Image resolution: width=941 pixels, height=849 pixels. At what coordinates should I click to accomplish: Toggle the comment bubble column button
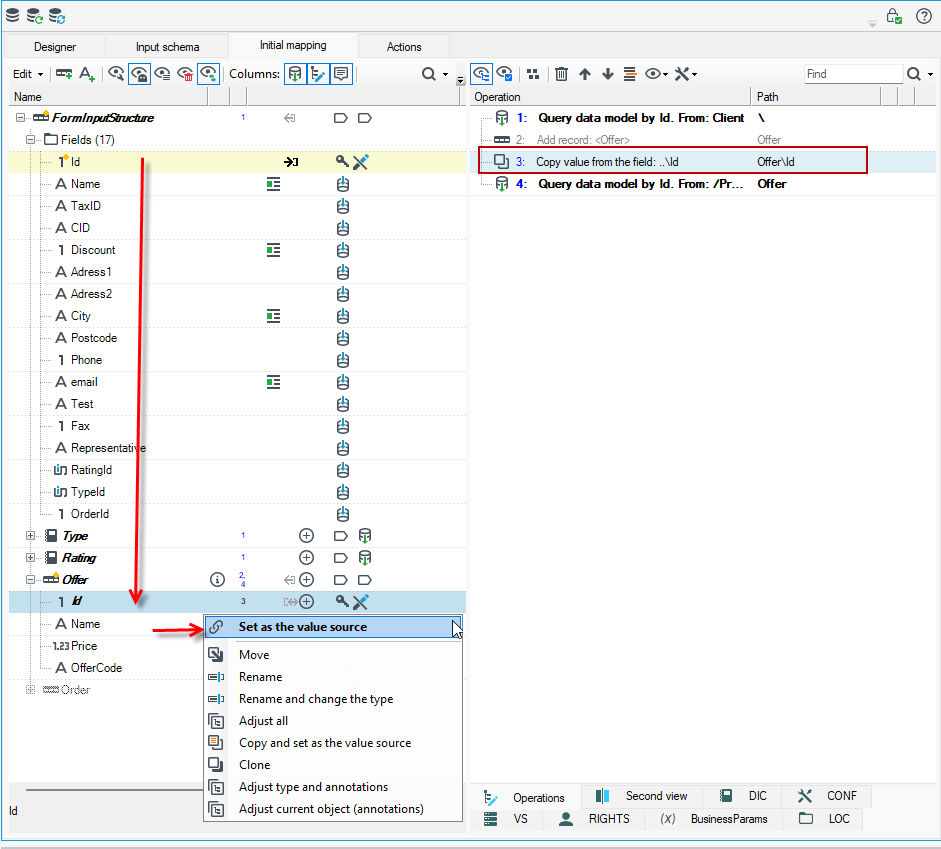pos(341,74)
